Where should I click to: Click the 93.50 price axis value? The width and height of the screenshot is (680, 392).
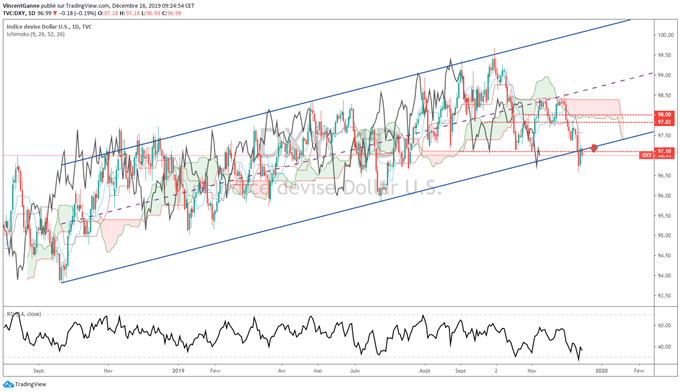point(665,296)
